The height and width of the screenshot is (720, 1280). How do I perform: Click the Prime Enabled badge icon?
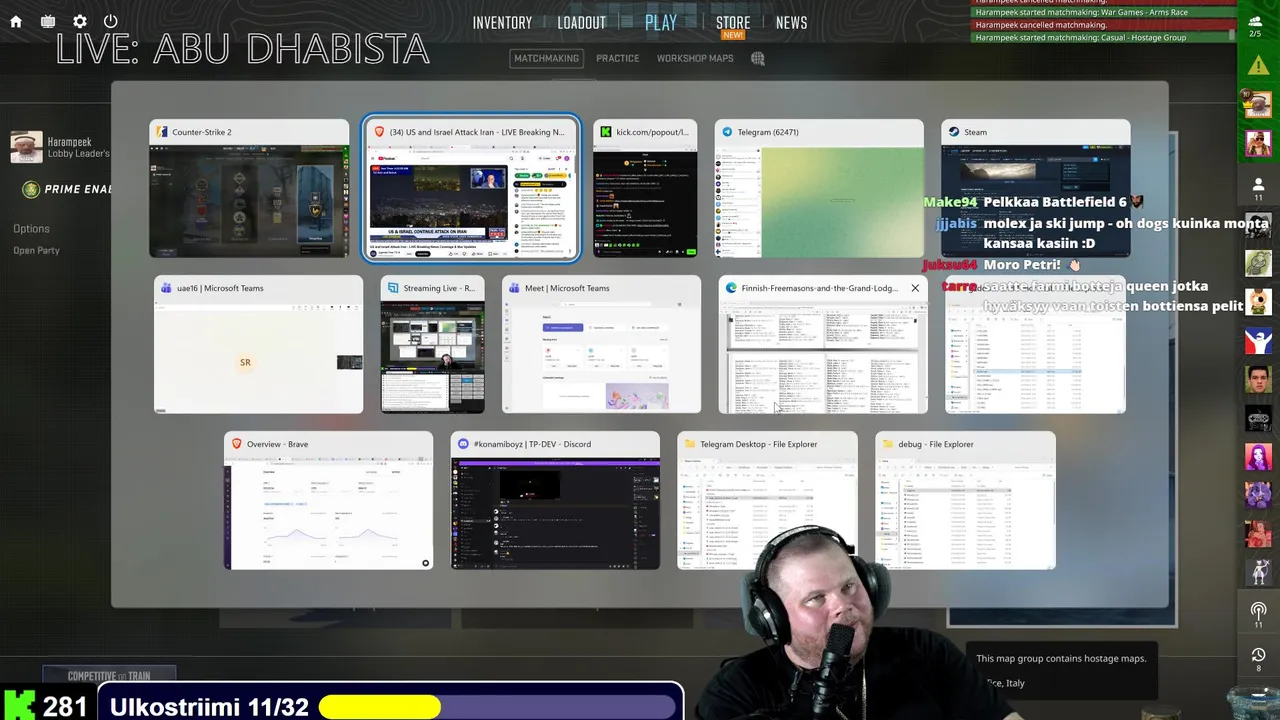pos(31,189)
